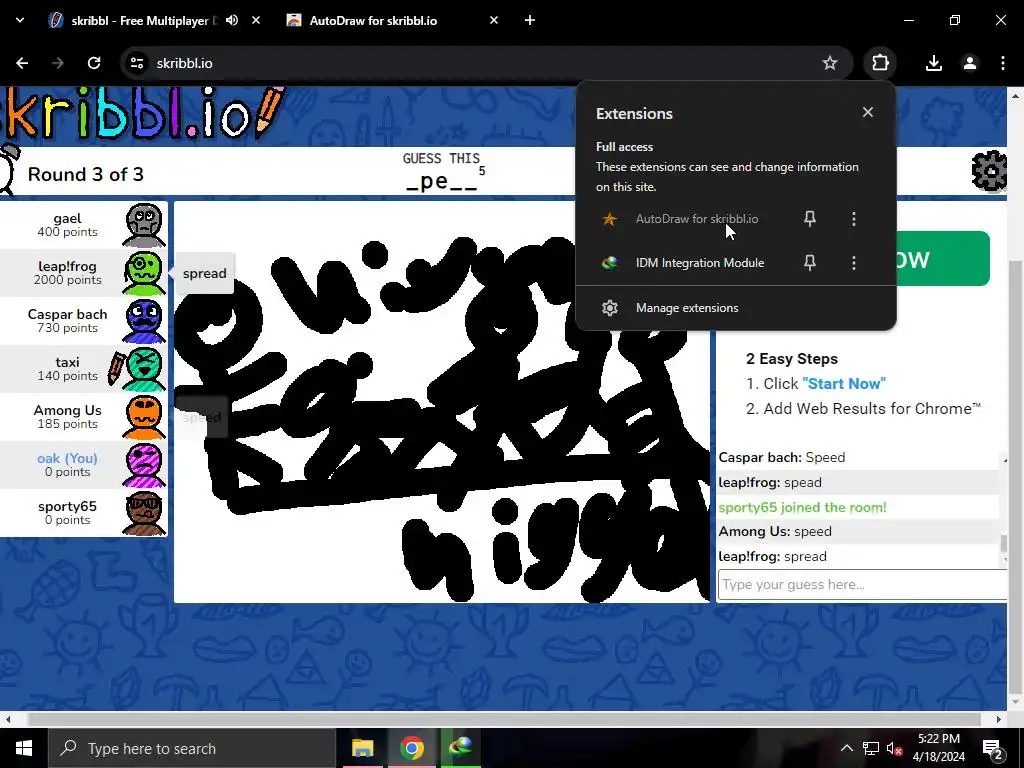Select player name gael
Viewport: 1024px width, 768px height.
pyautogui.click(x=67, y=218)
